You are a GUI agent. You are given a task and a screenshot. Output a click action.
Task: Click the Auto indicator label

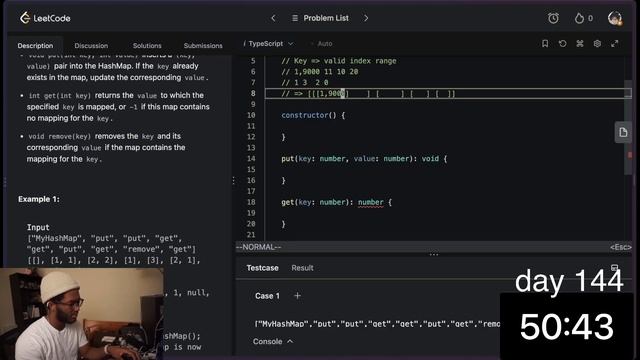(324, 44)
